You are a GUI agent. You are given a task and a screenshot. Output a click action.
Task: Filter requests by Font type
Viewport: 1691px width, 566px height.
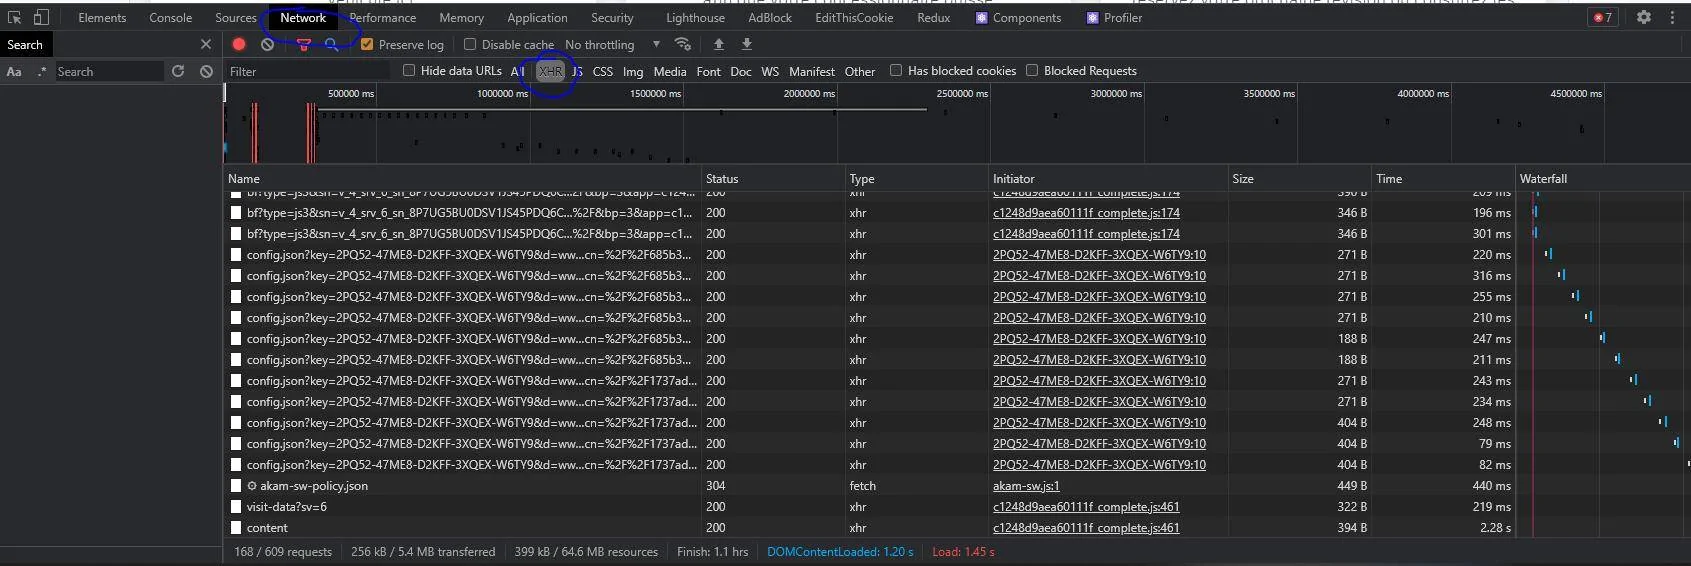click(708, 72)
